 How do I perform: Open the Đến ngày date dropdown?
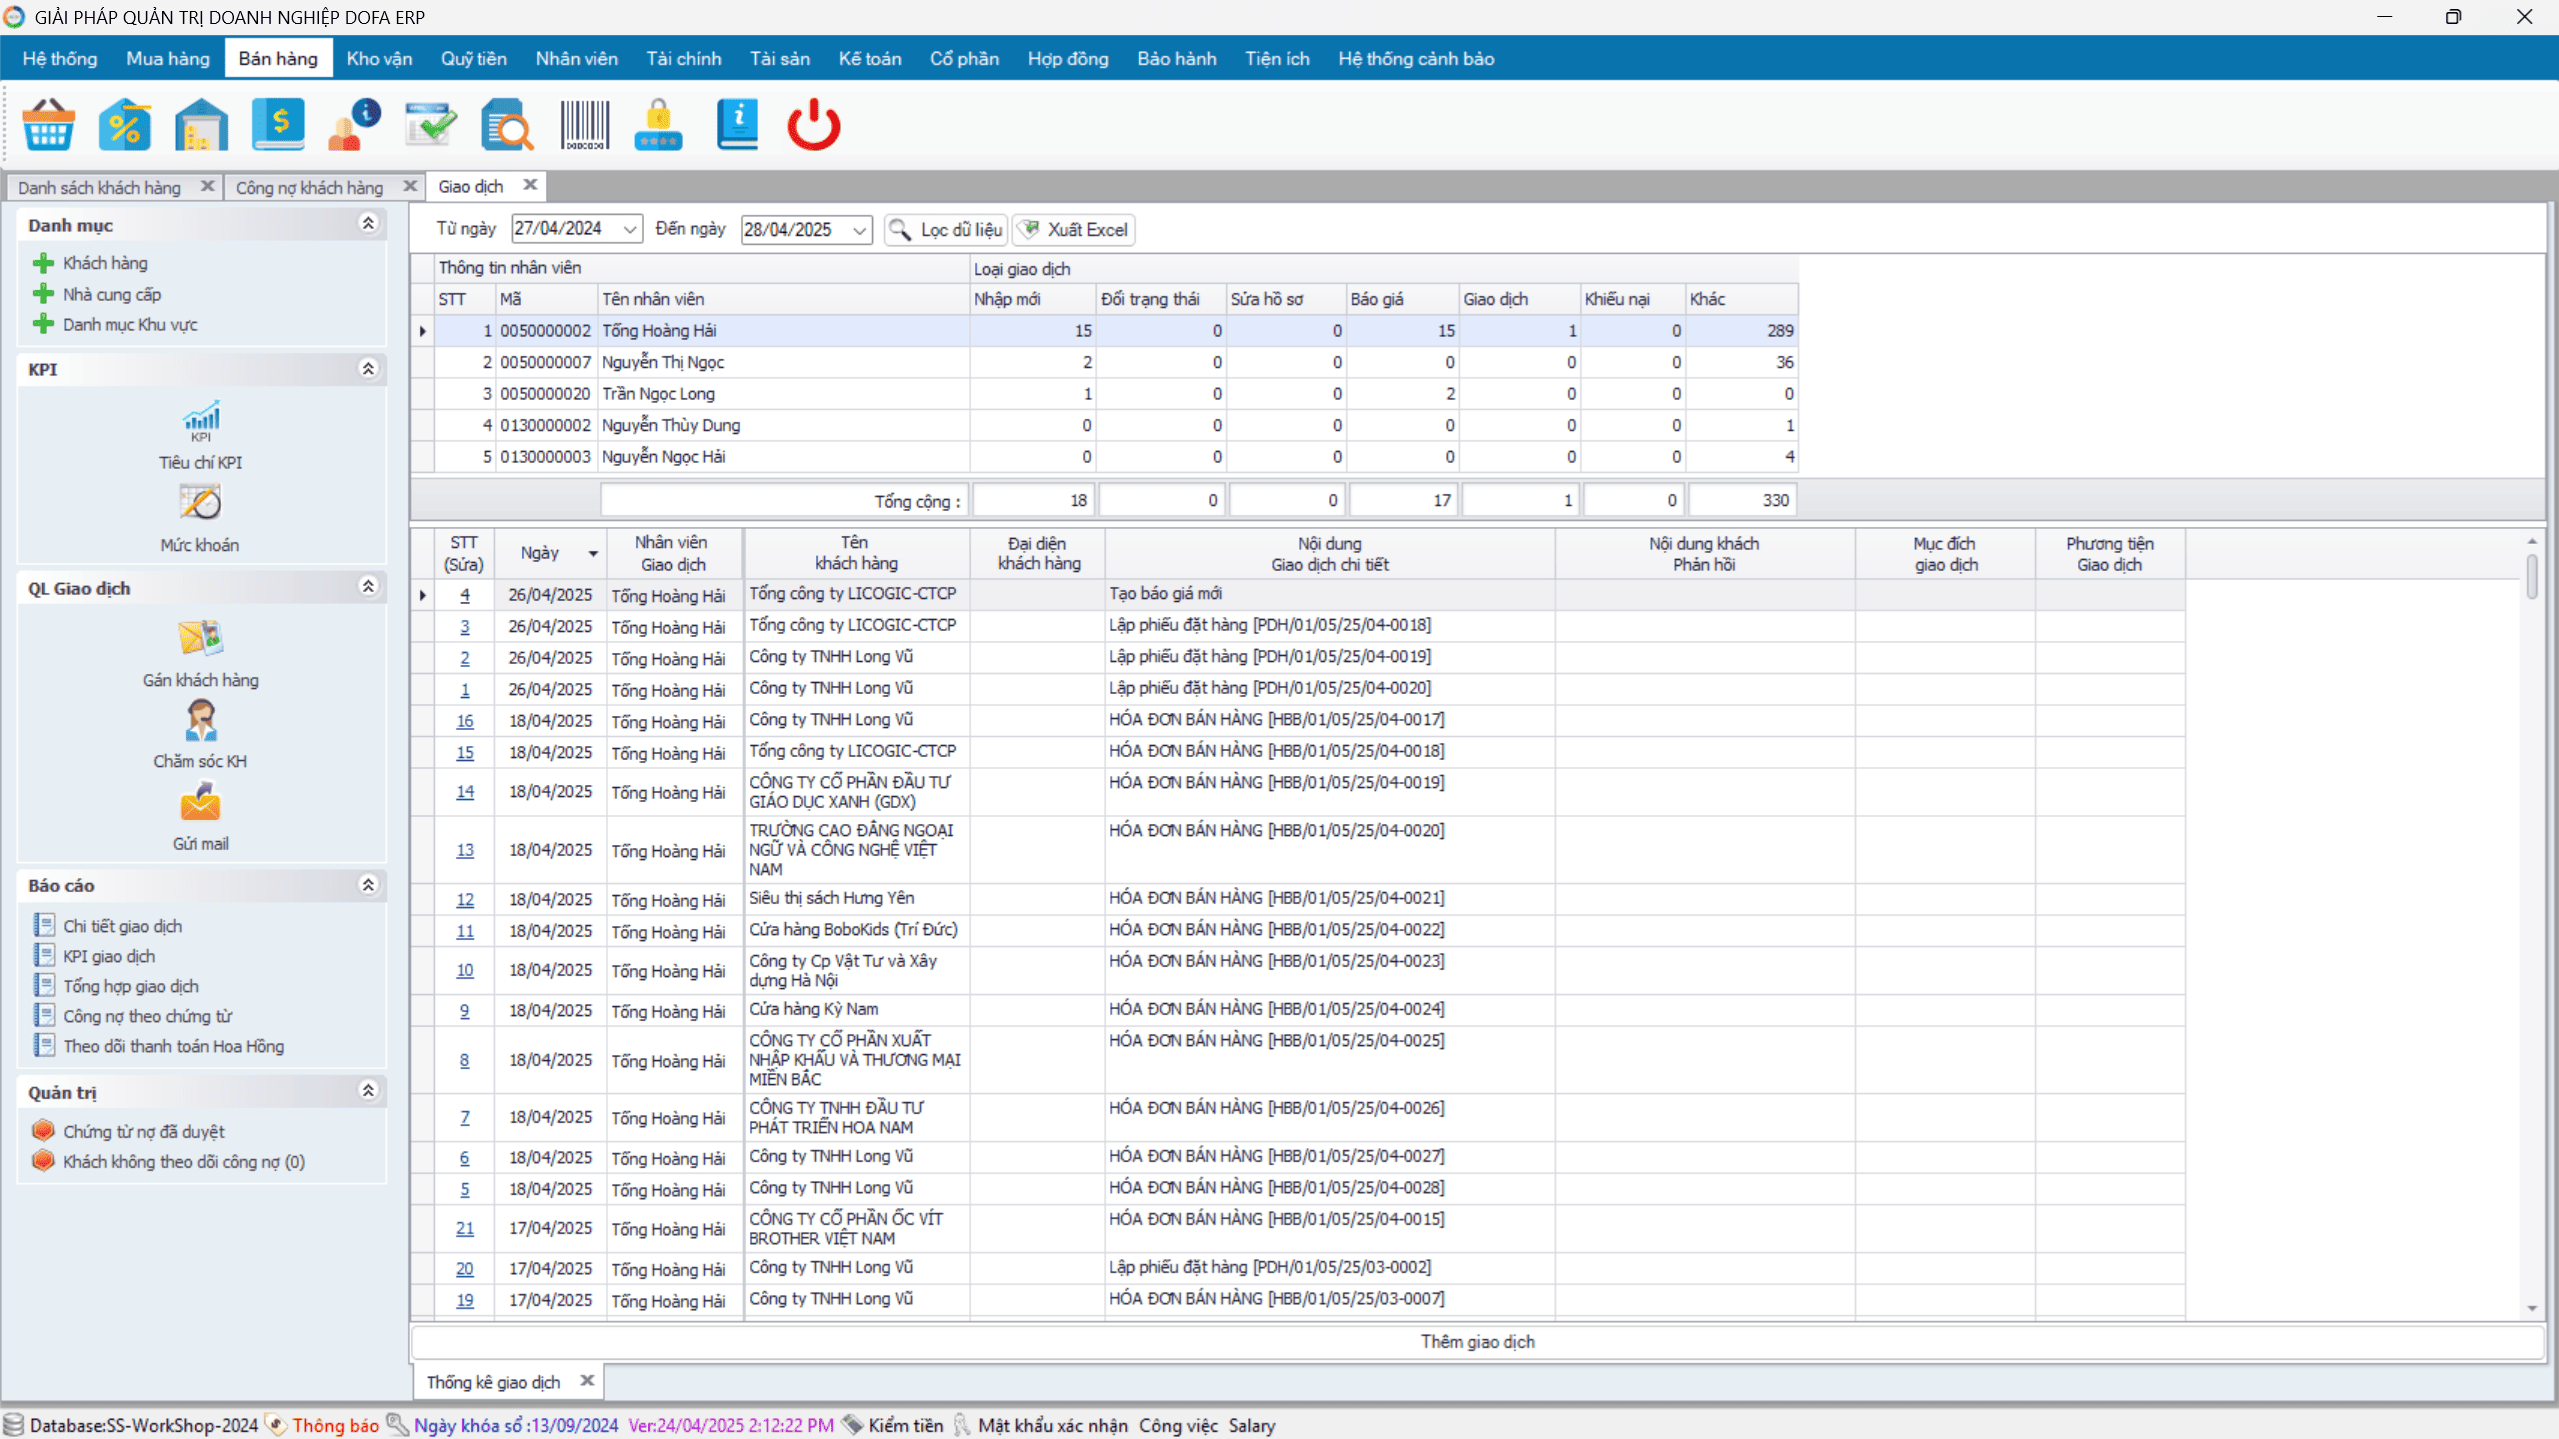[x=859, y=230]
